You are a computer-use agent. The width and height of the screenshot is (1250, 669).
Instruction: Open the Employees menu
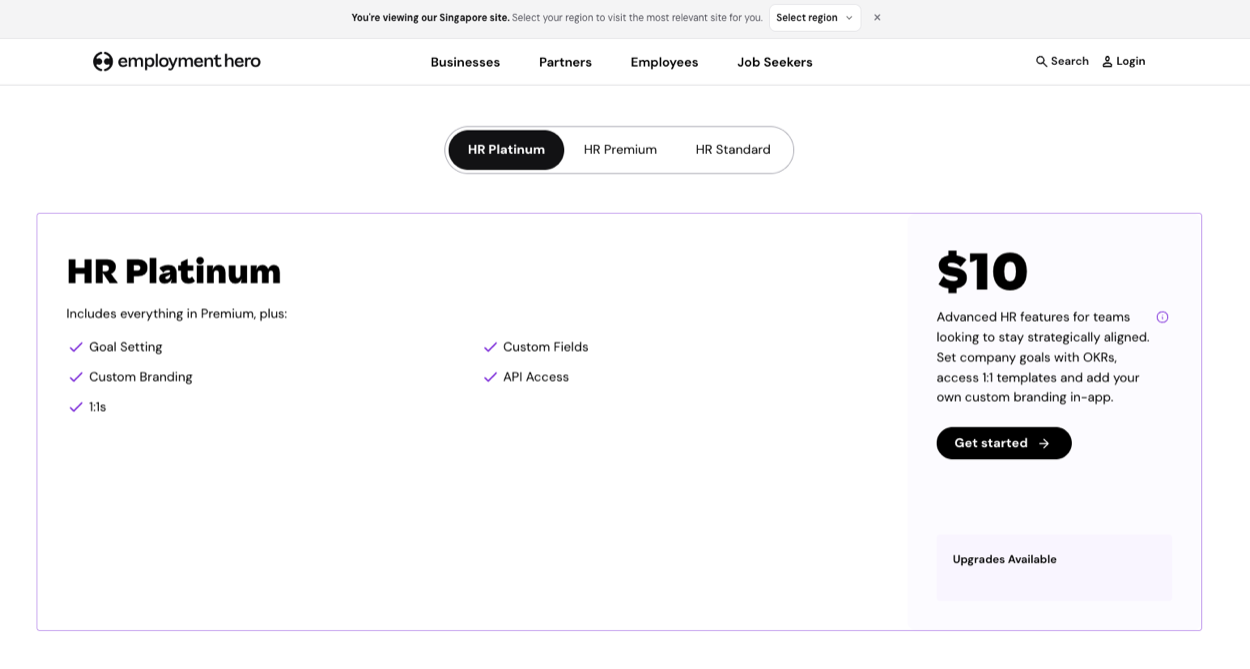click(x=664, y=62)
